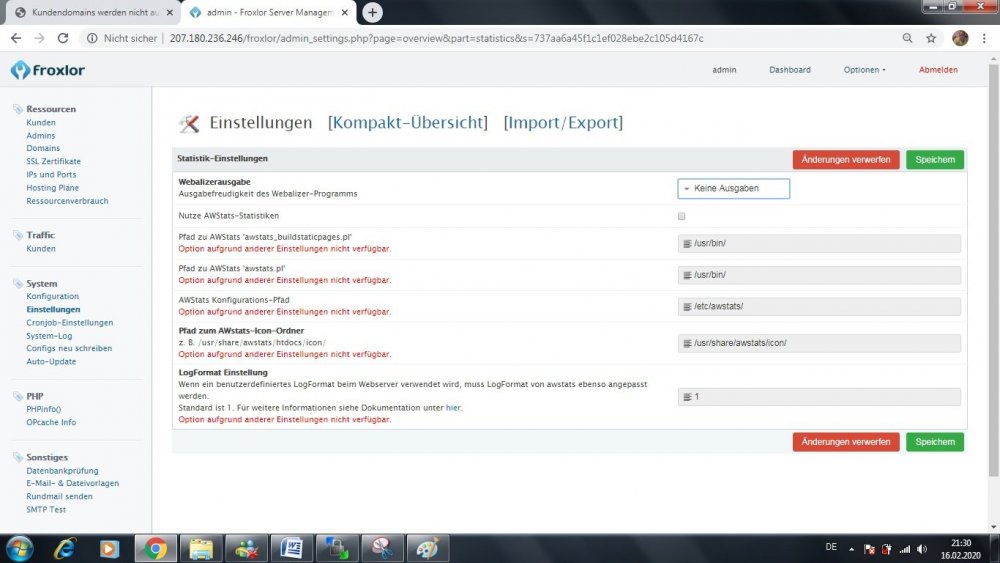Open a new browser tab with the plus icon
The width and height of the screenshot is (1000, 563).
[x=372, y=12]
